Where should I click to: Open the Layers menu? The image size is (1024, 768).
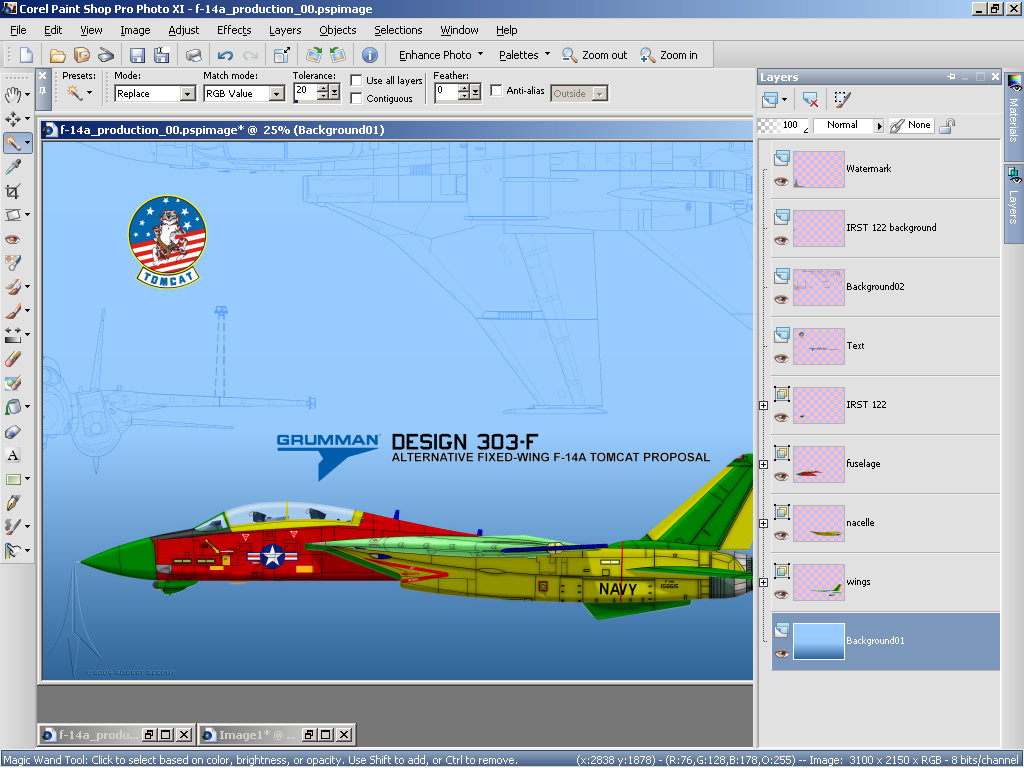285,30
